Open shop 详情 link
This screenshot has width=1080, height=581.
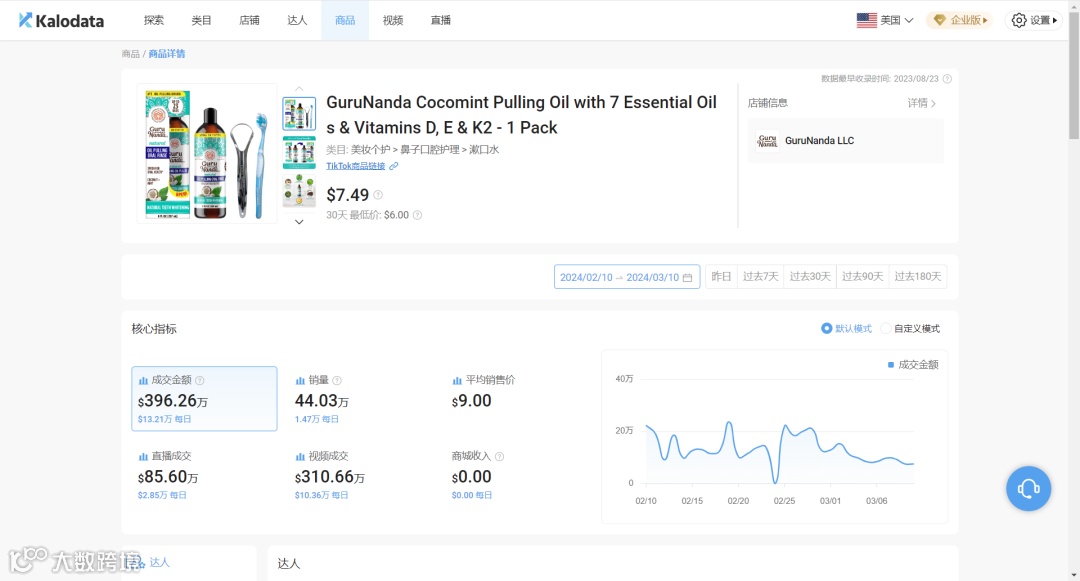coord(921,103)
